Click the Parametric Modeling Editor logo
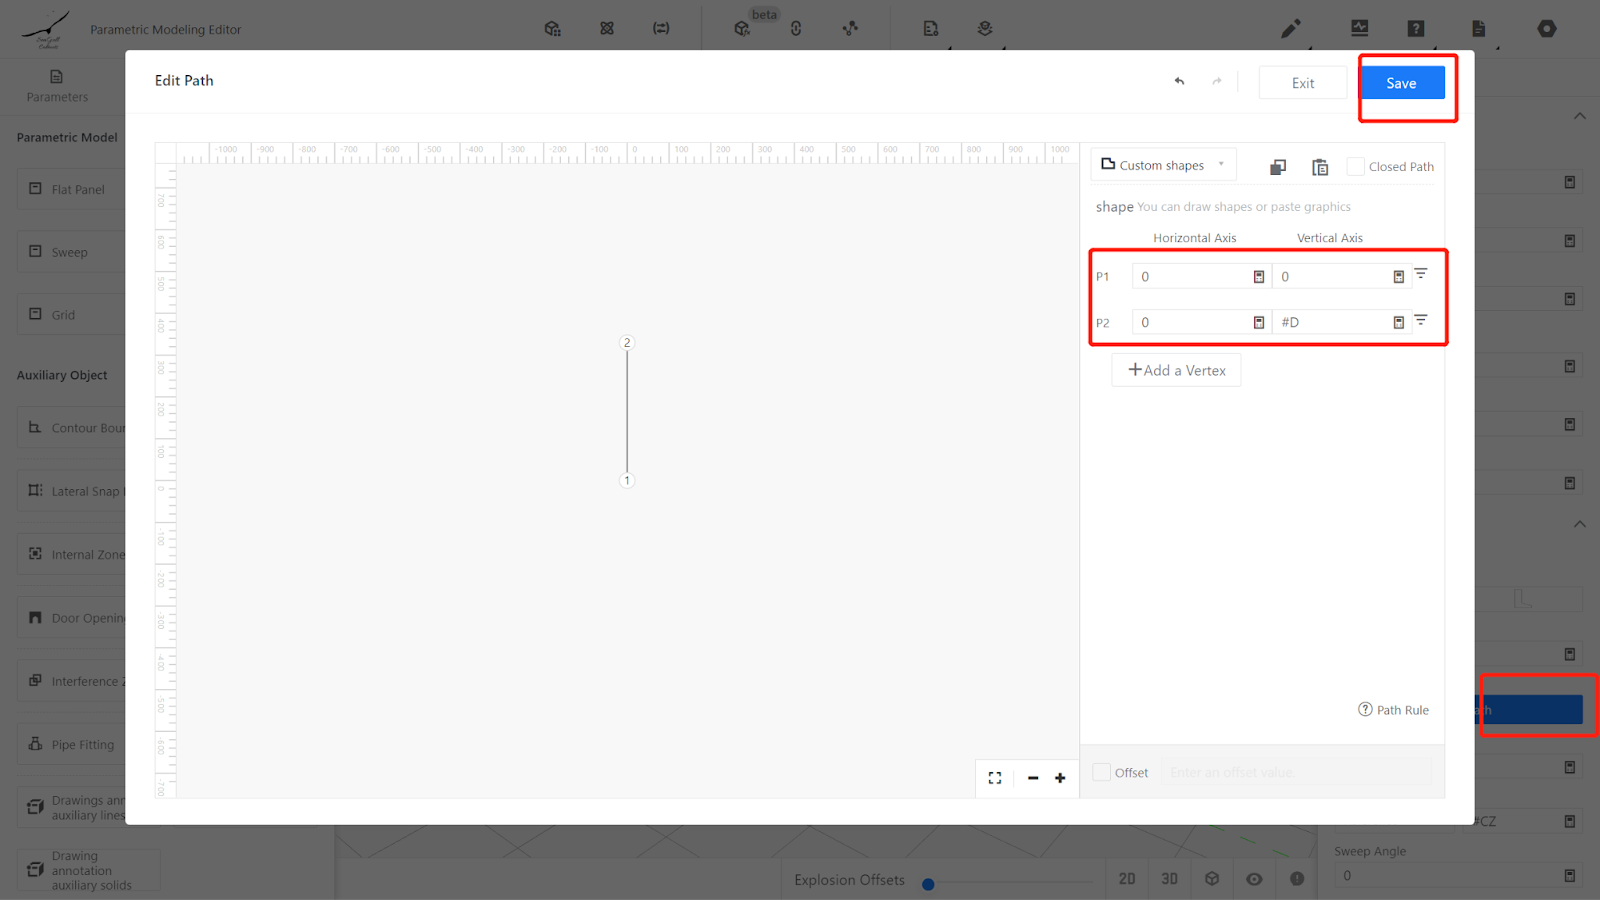 [x=47, y=29]
